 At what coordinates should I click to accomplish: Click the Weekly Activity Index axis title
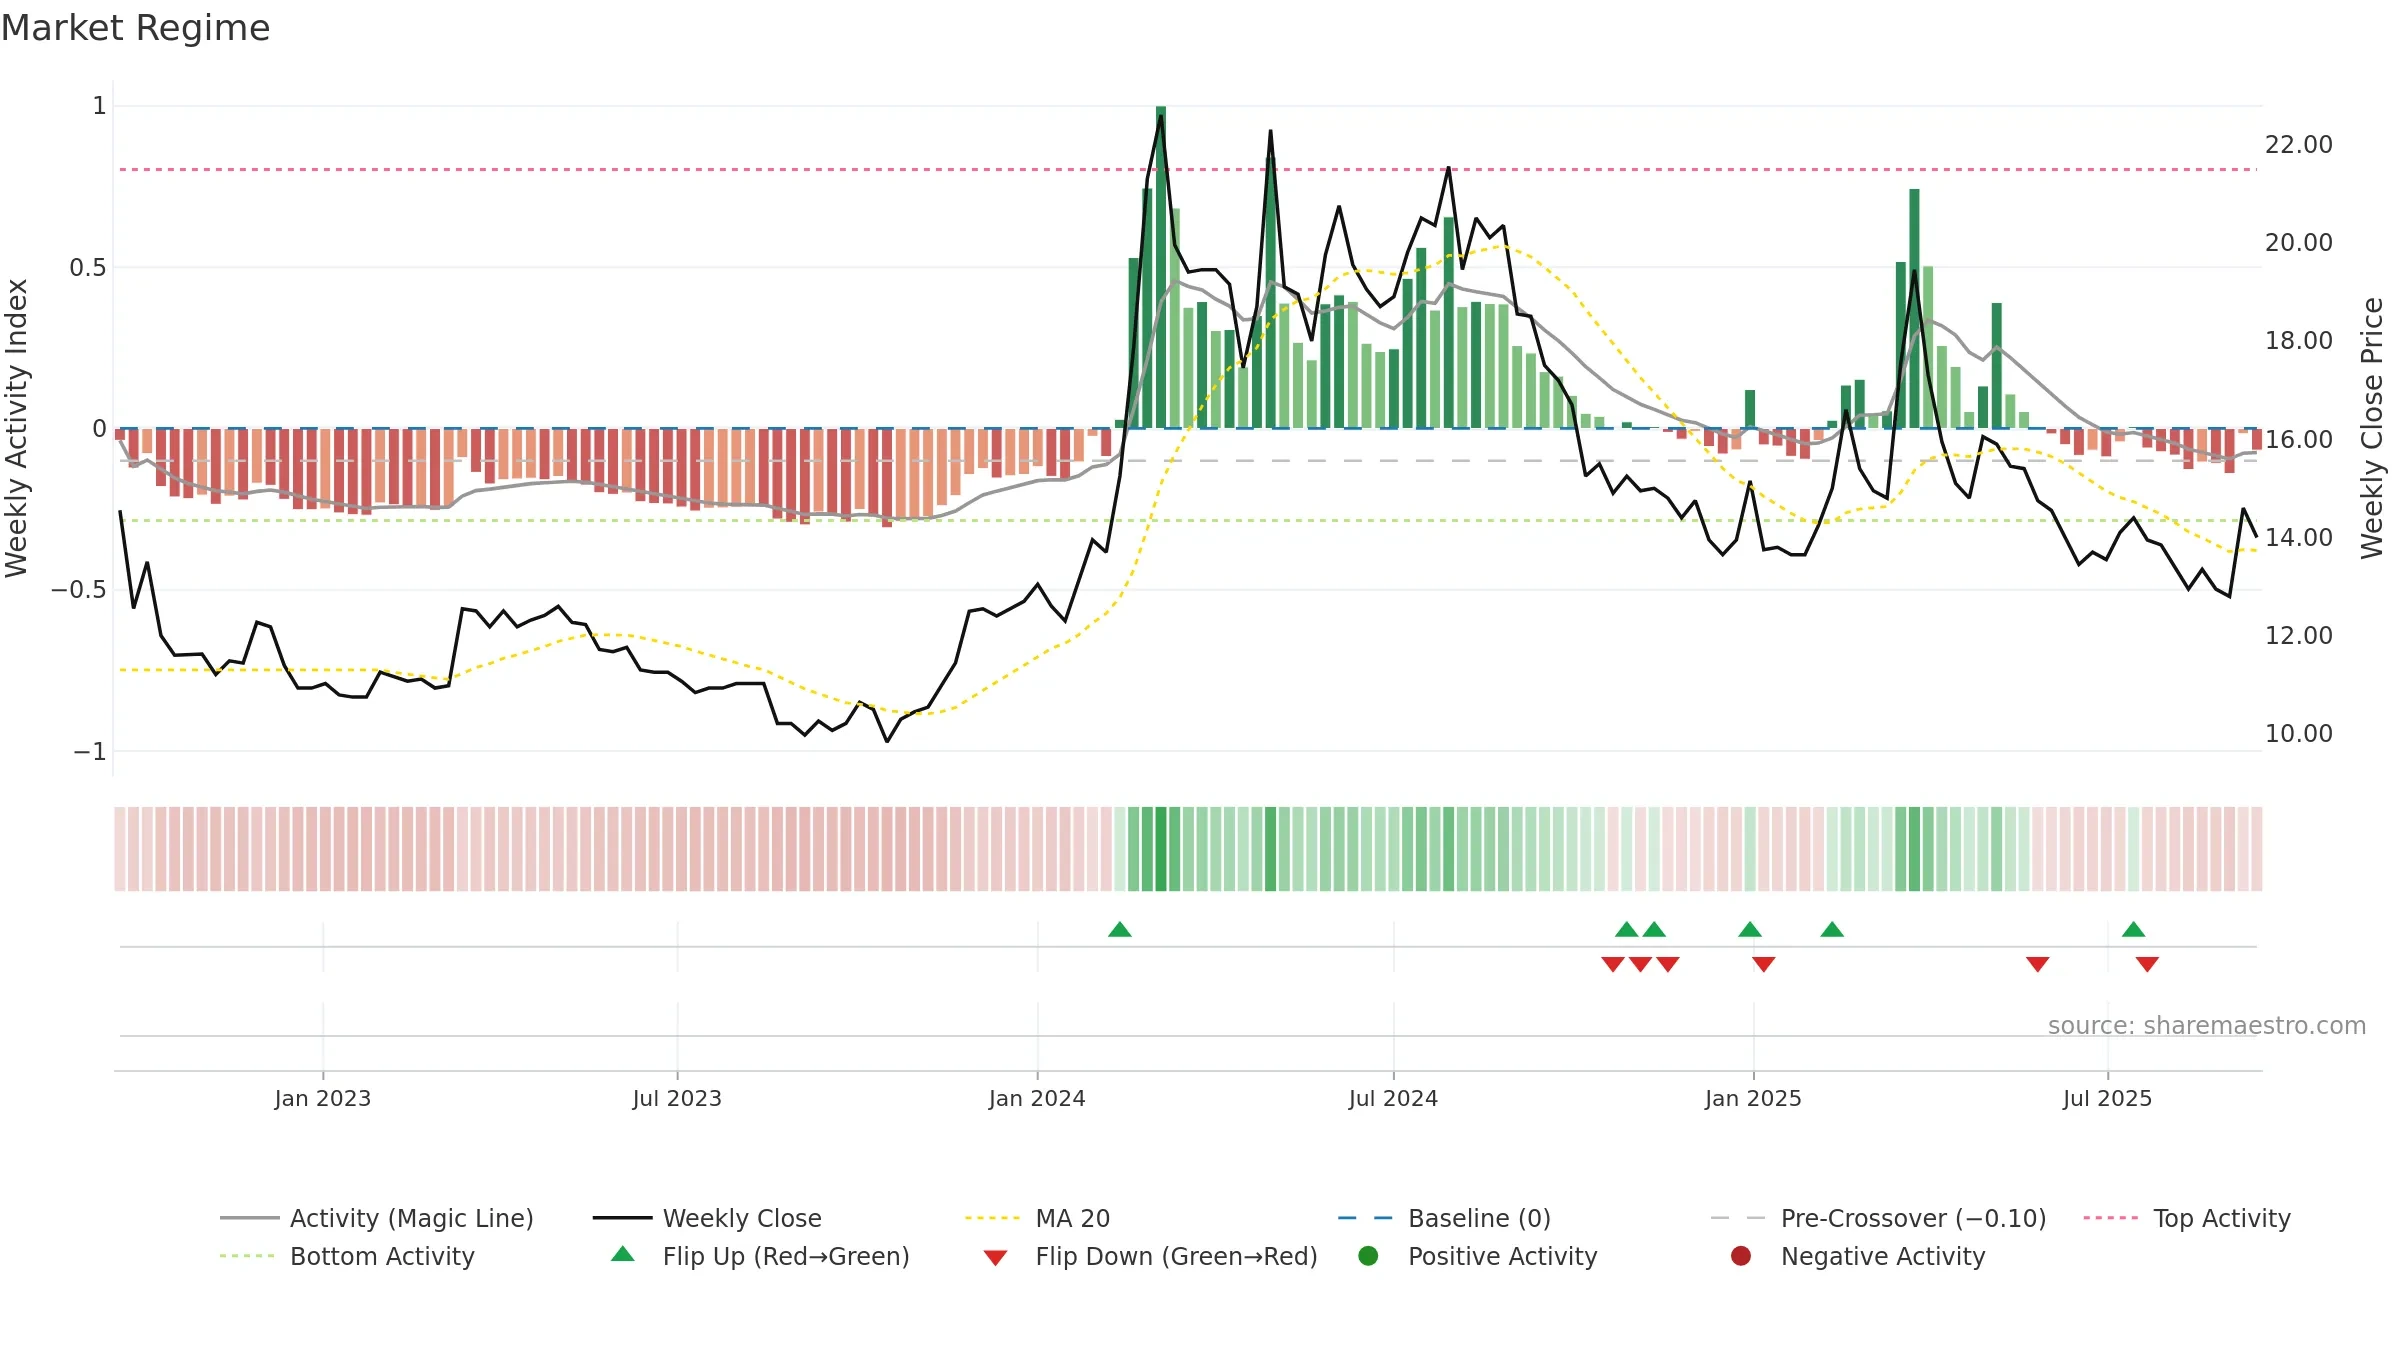coord(17,428)
